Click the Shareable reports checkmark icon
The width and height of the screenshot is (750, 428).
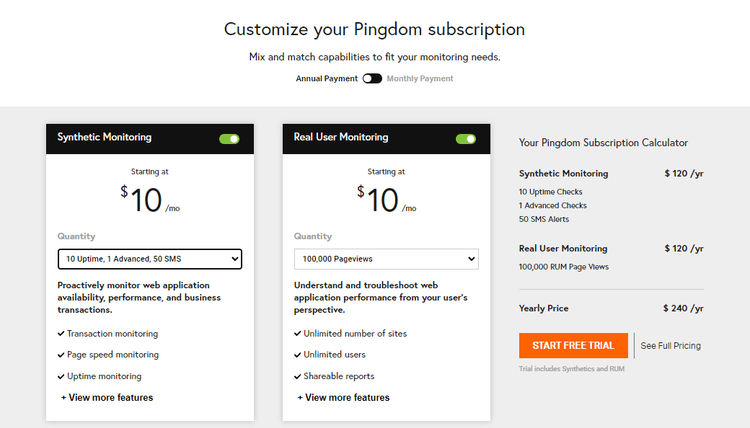[297, 377]
